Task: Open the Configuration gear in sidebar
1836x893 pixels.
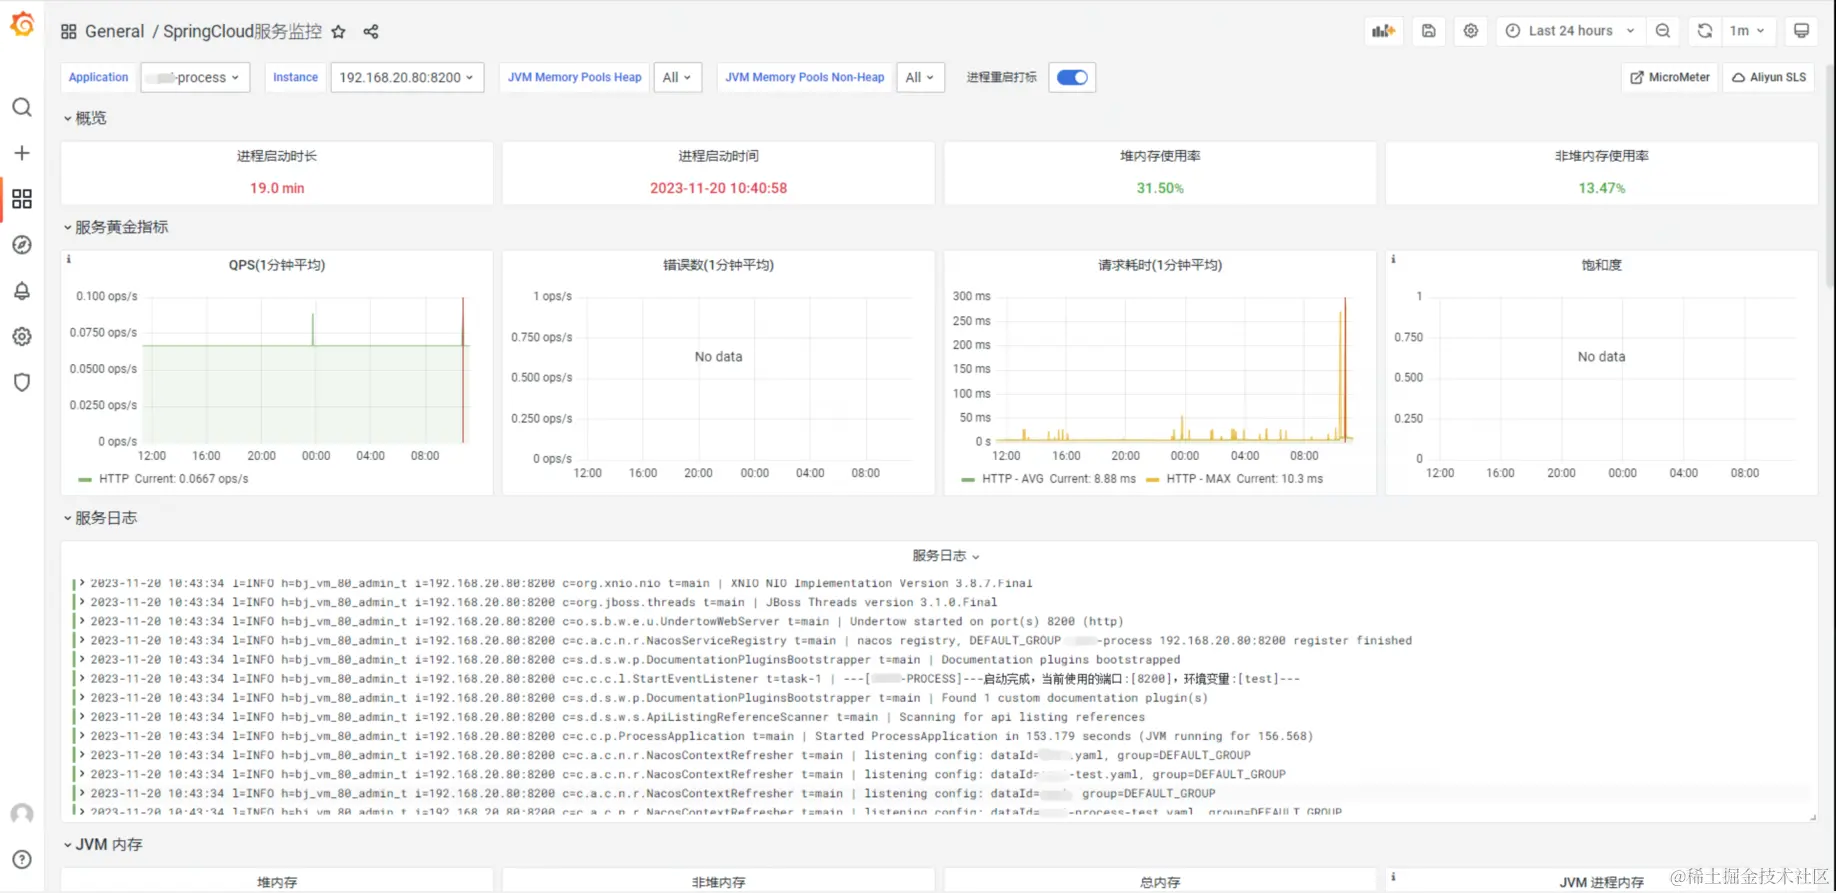Action: [22, 337]
